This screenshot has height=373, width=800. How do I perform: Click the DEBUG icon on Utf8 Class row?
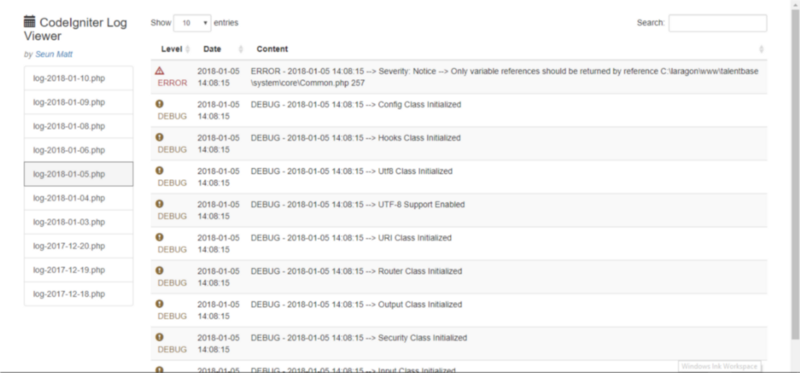coord(159,170)
